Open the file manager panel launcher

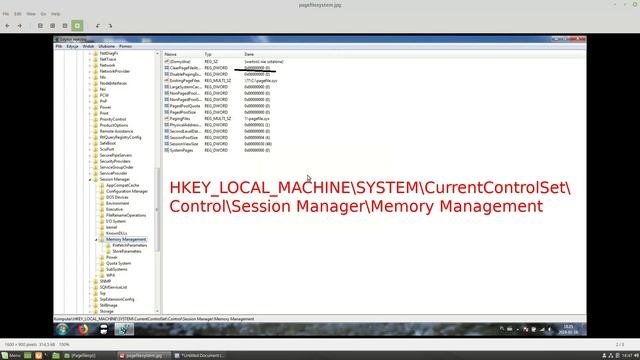pyautogui.click(x=56, y=356)
